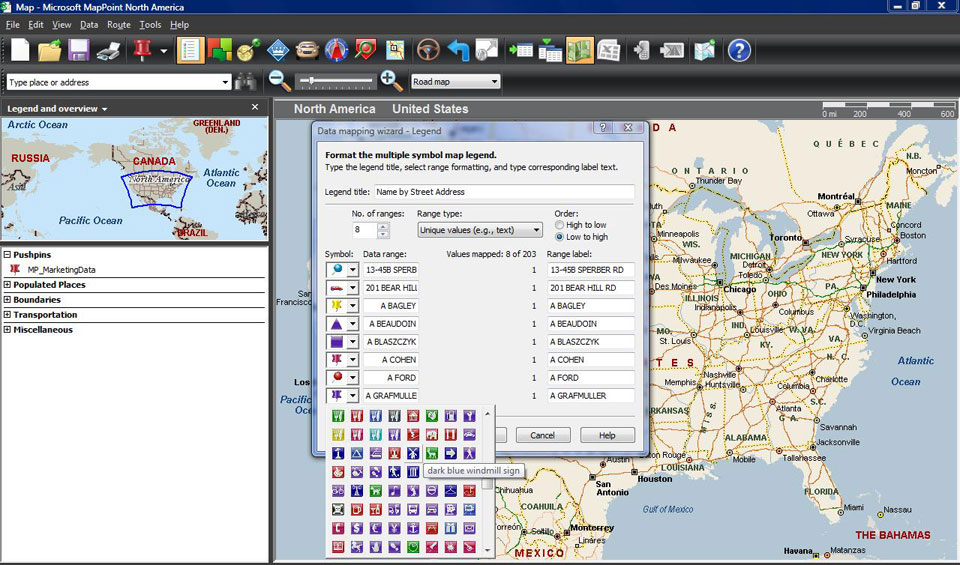960x565 pixels.
Task: Click the blue back arrow icon
Action: point(458,50)
